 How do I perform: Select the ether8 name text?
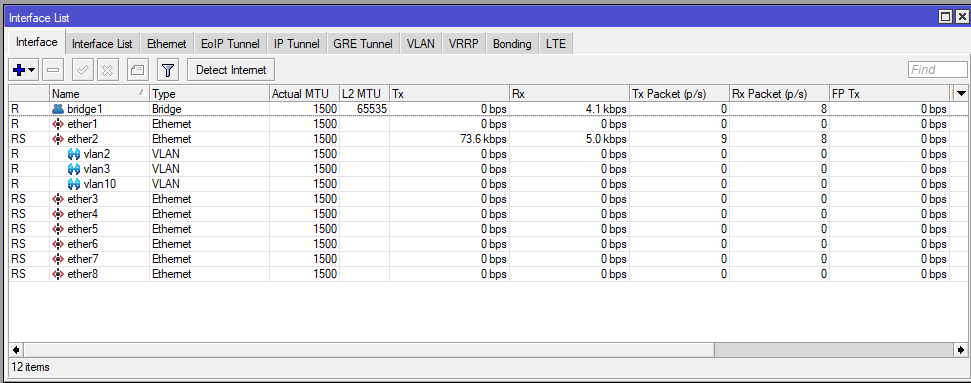pyautogui.click(x=82, y=274)
